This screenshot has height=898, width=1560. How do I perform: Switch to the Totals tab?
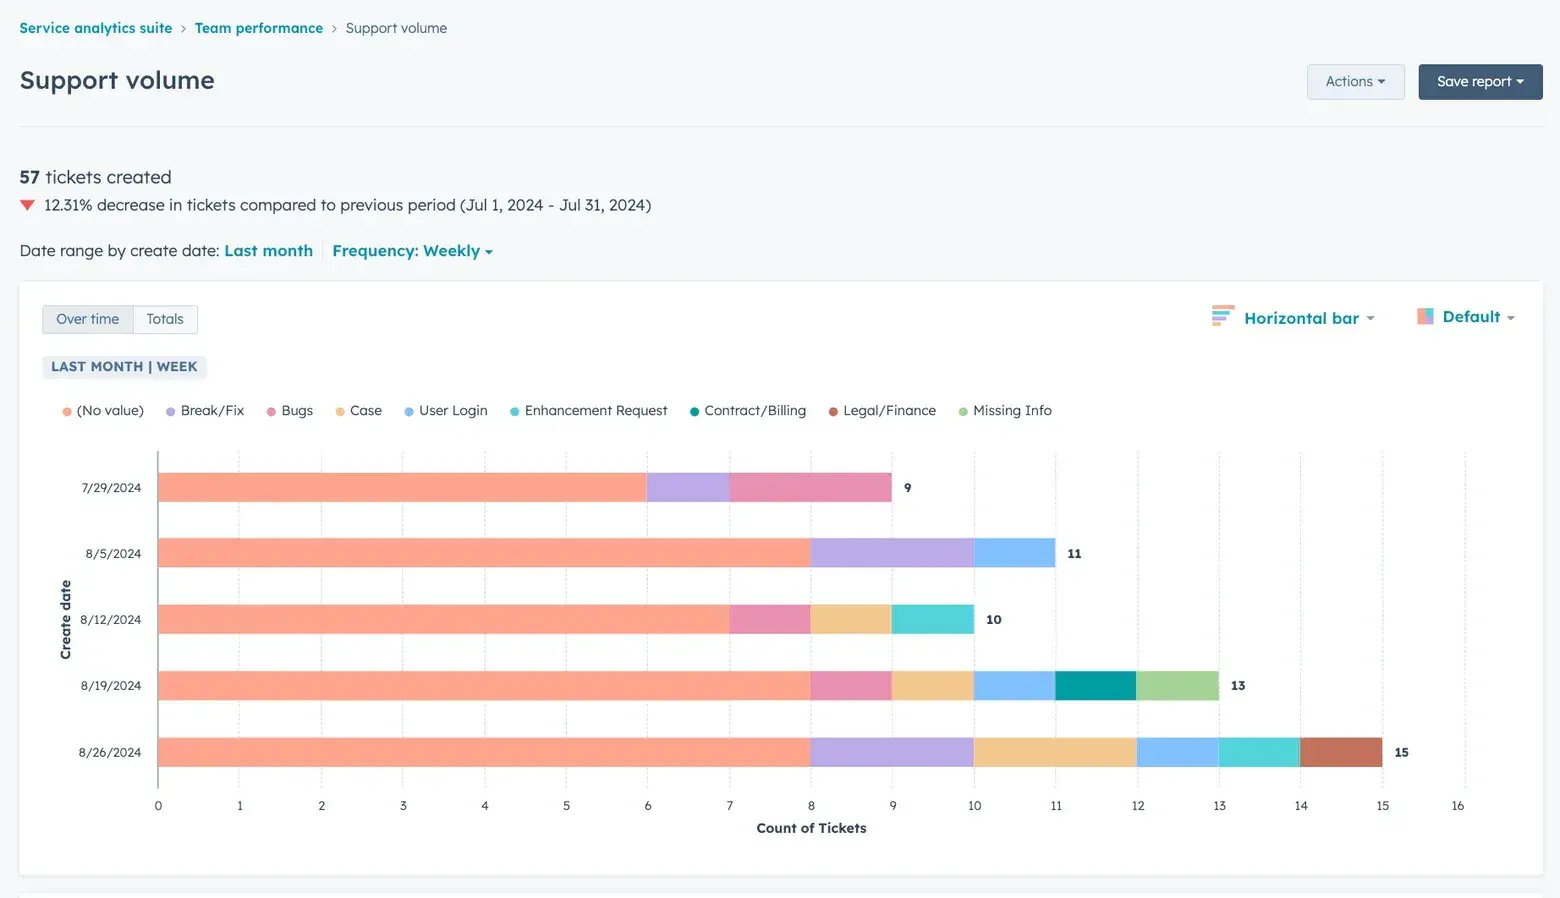165,318
